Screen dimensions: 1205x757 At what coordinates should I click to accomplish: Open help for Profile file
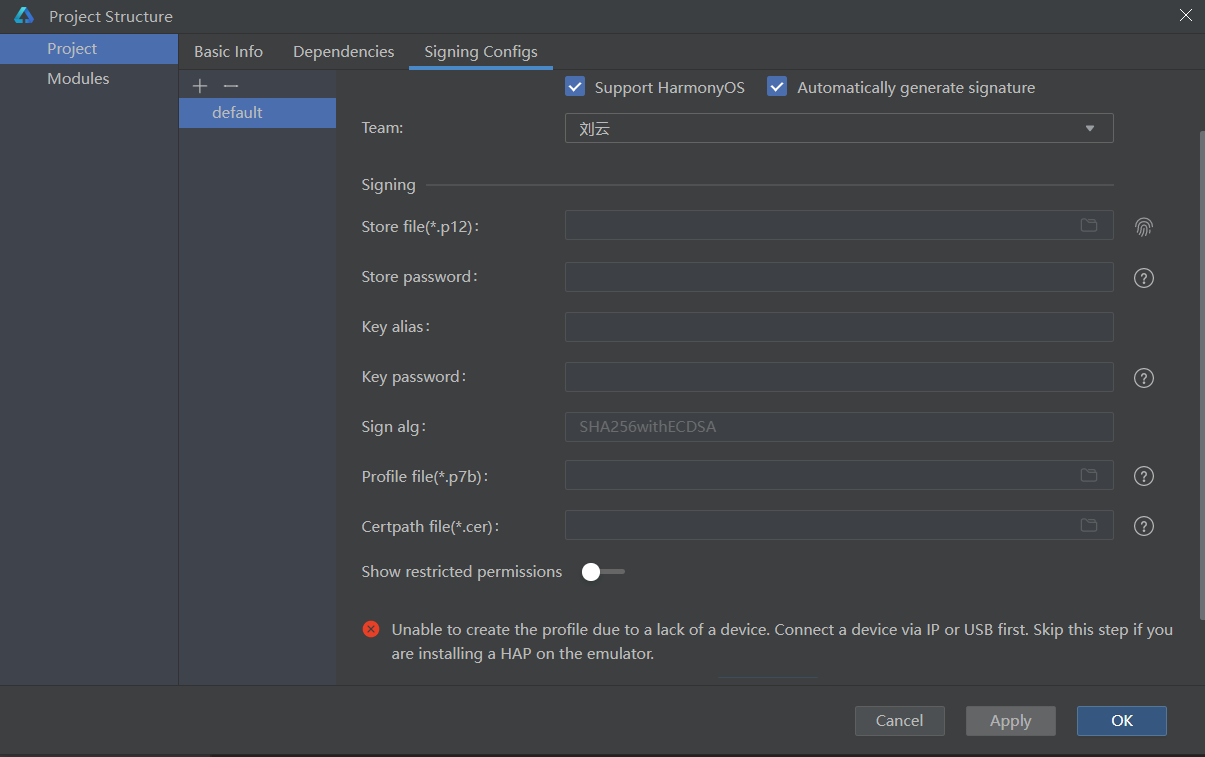click(x=1144, y=476)
